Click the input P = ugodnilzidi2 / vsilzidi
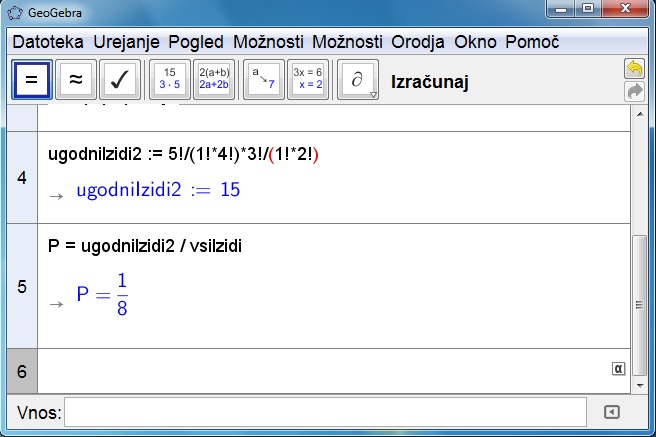The image size is (656, 437). click(x=145, y=246)
